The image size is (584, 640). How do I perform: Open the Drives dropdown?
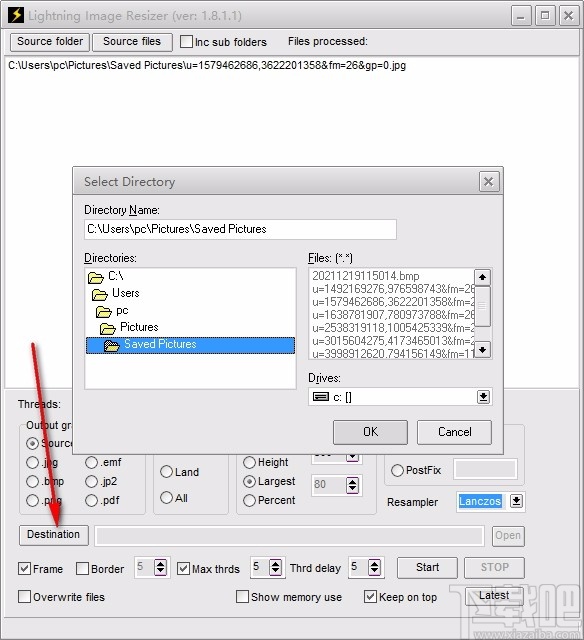click(483, 397)
